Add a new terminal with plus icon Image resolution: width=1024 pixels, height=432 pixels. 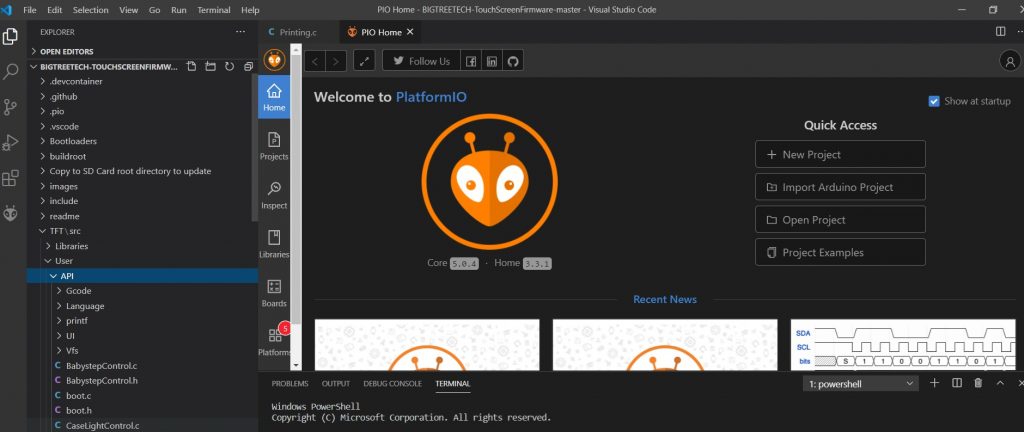pos(935,383)
